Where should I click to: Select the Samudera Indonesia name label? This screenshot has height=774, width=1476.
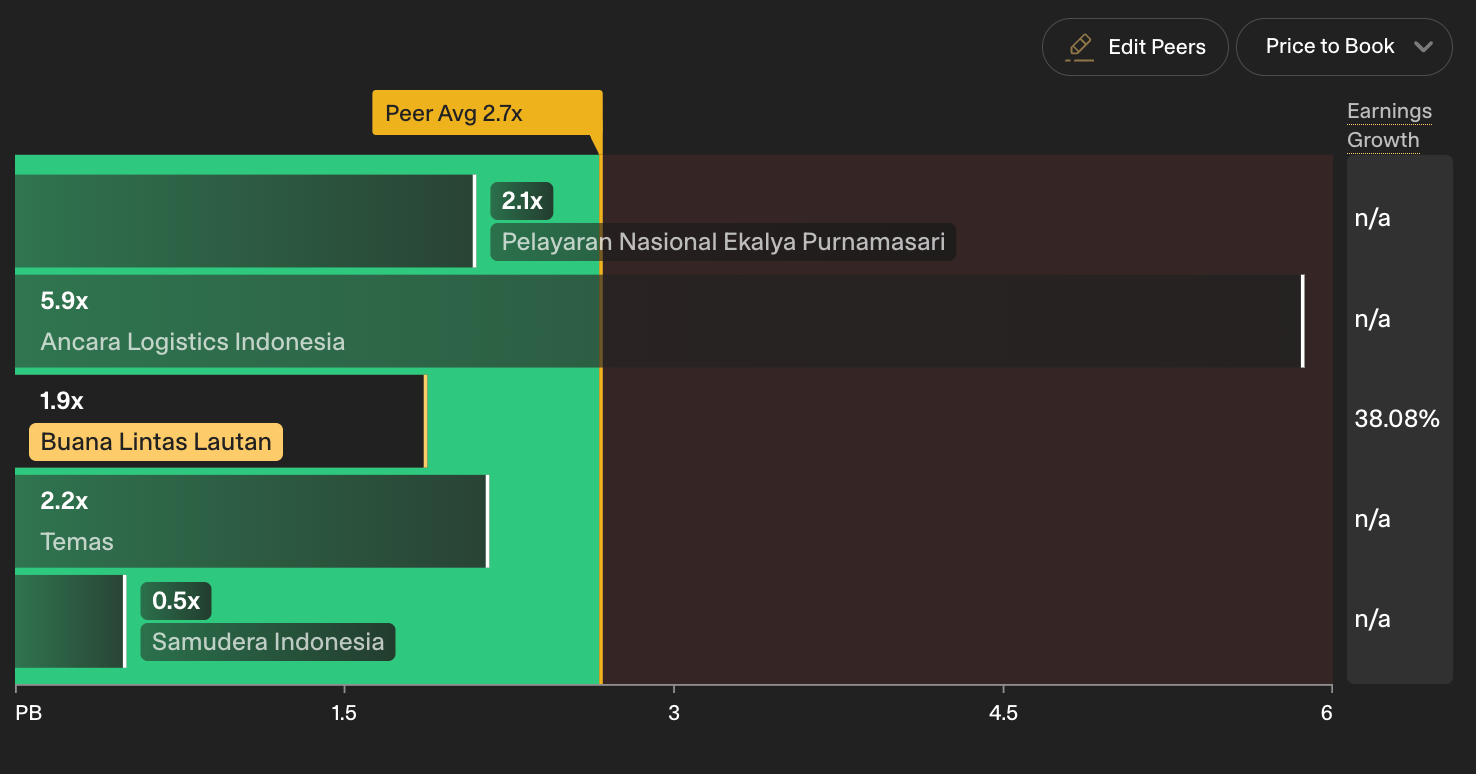[268, 642]
